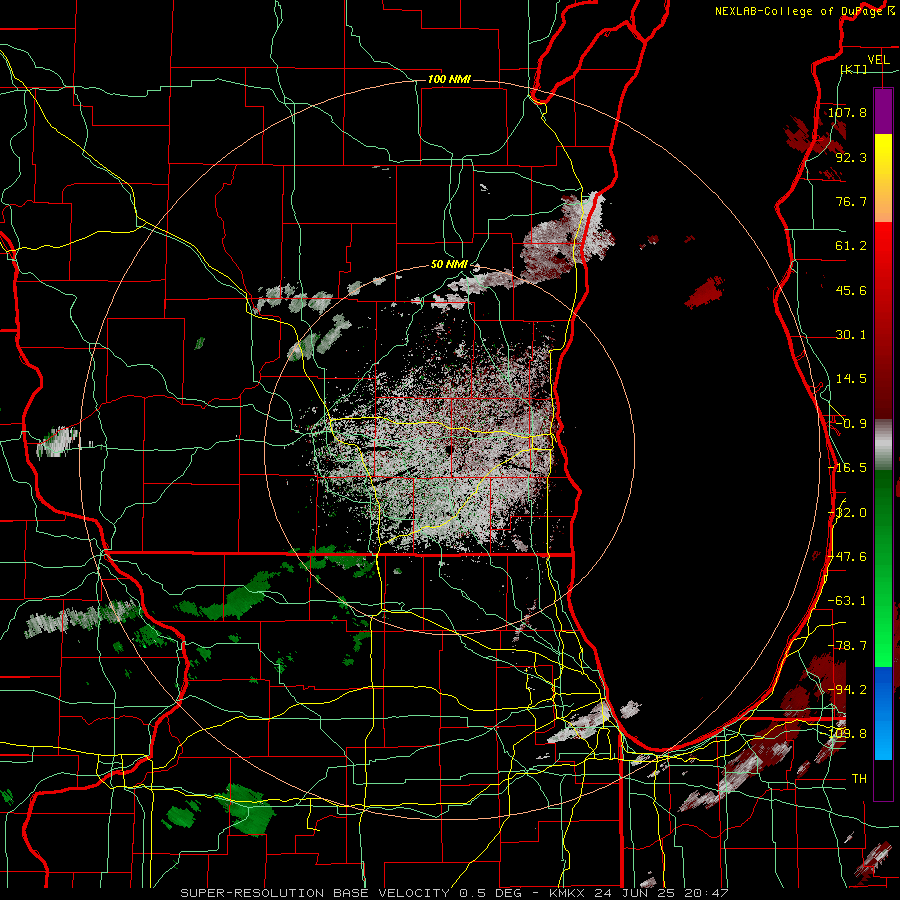900x900 pixels.
Task: Click the 100 NMI range ring label
Action: tap(449, 79)
